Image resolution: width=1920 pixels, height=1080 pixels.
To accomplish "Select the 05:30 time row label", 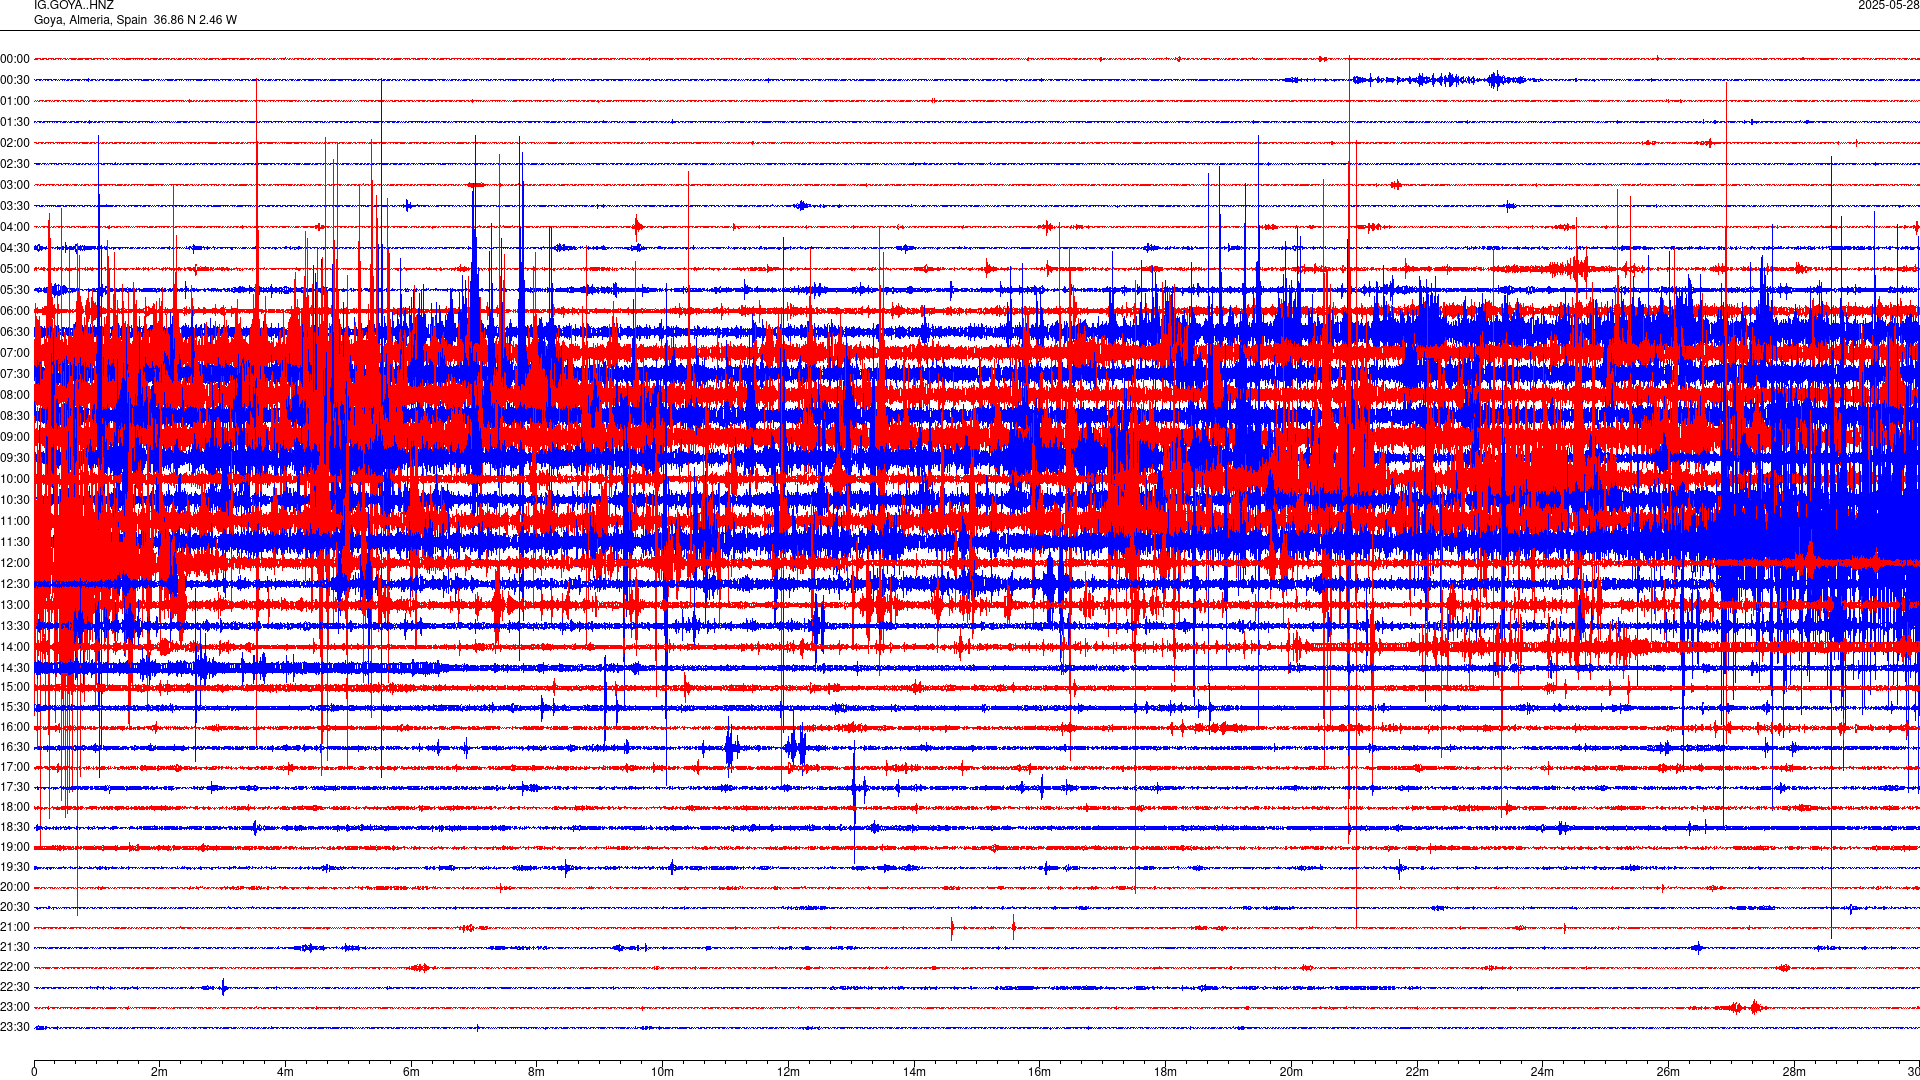I will click(15, 290).
